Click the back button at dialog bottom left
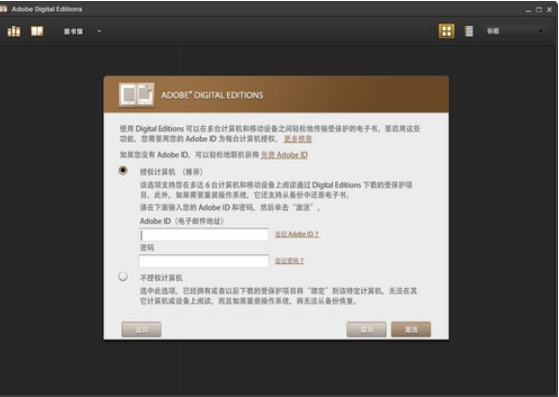Image resolution: width=559 pixels, height=397 pixels. [141, 329]
